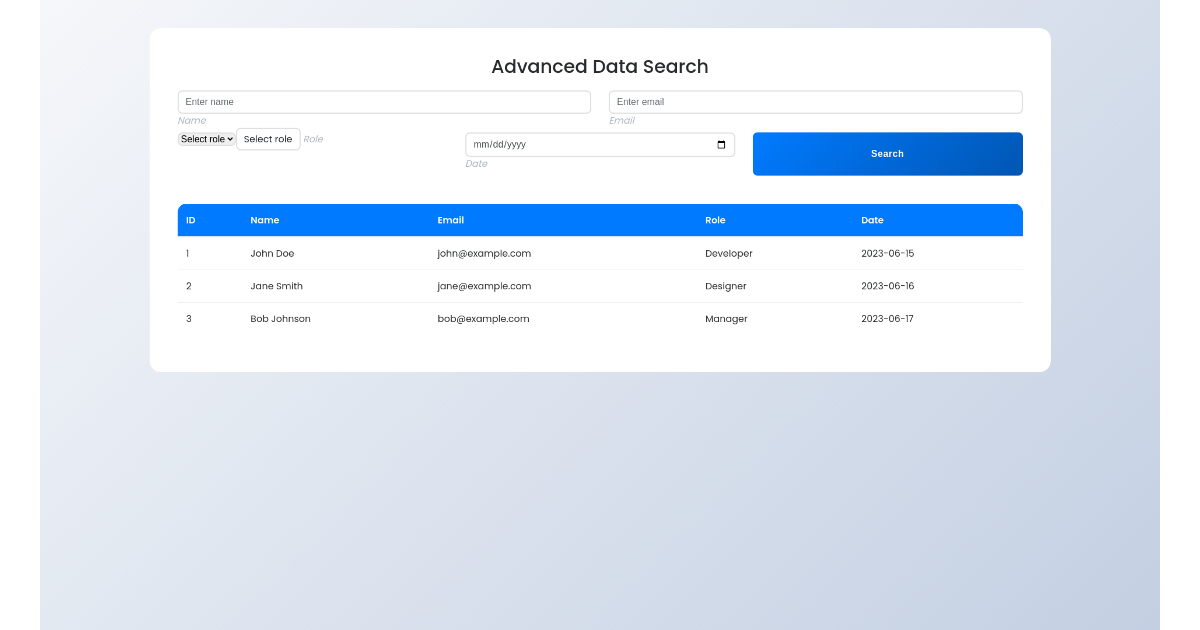Viewport: 1200px width, 630px height.
Task: Click john@example.com email cell
Action: pos(484,254)
